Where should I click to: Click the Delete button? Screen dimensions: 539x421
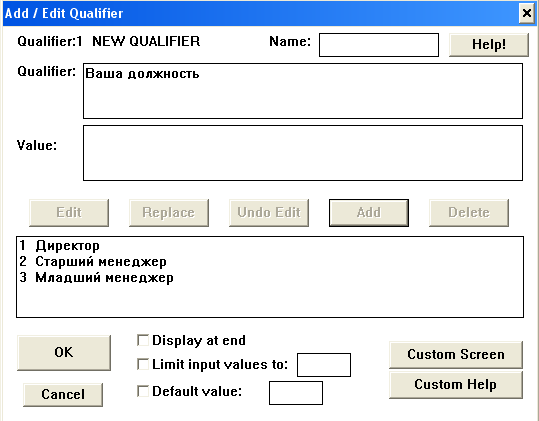[x=469, y=213]
